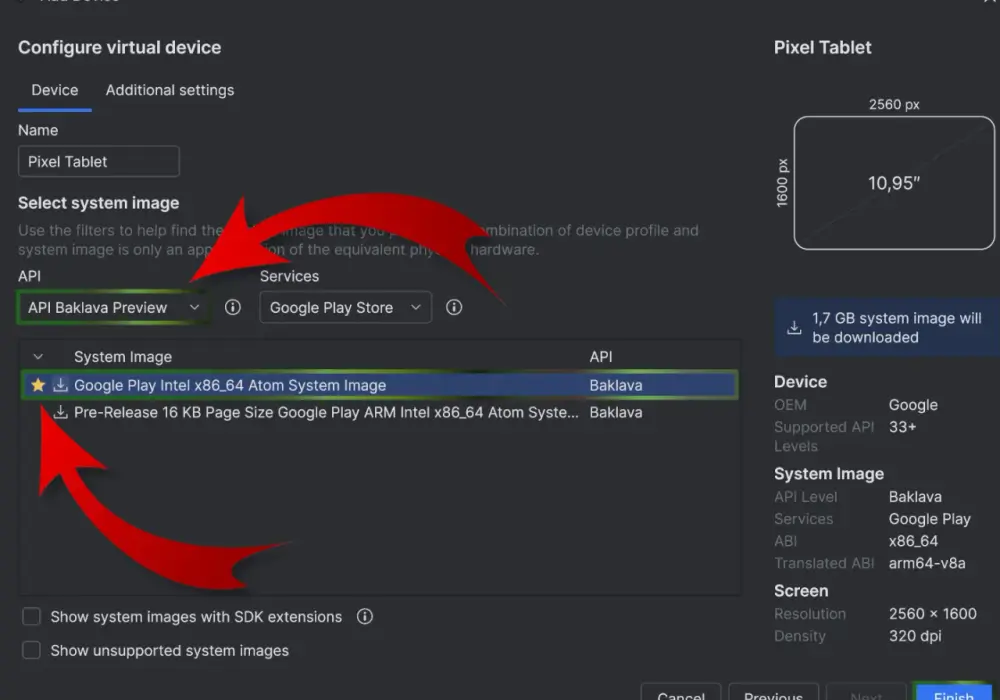Go back with the Previous button
The image size is (1000, 700).
coord(773,694)
